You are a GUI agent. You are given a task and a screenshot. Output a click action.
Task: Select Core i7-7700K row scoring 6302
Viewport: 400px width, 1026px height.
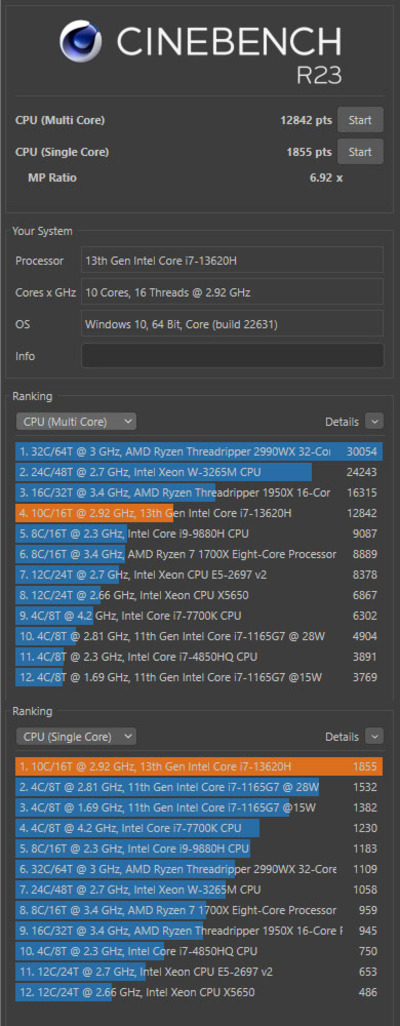pyautogui.click(x=199, y=616)
